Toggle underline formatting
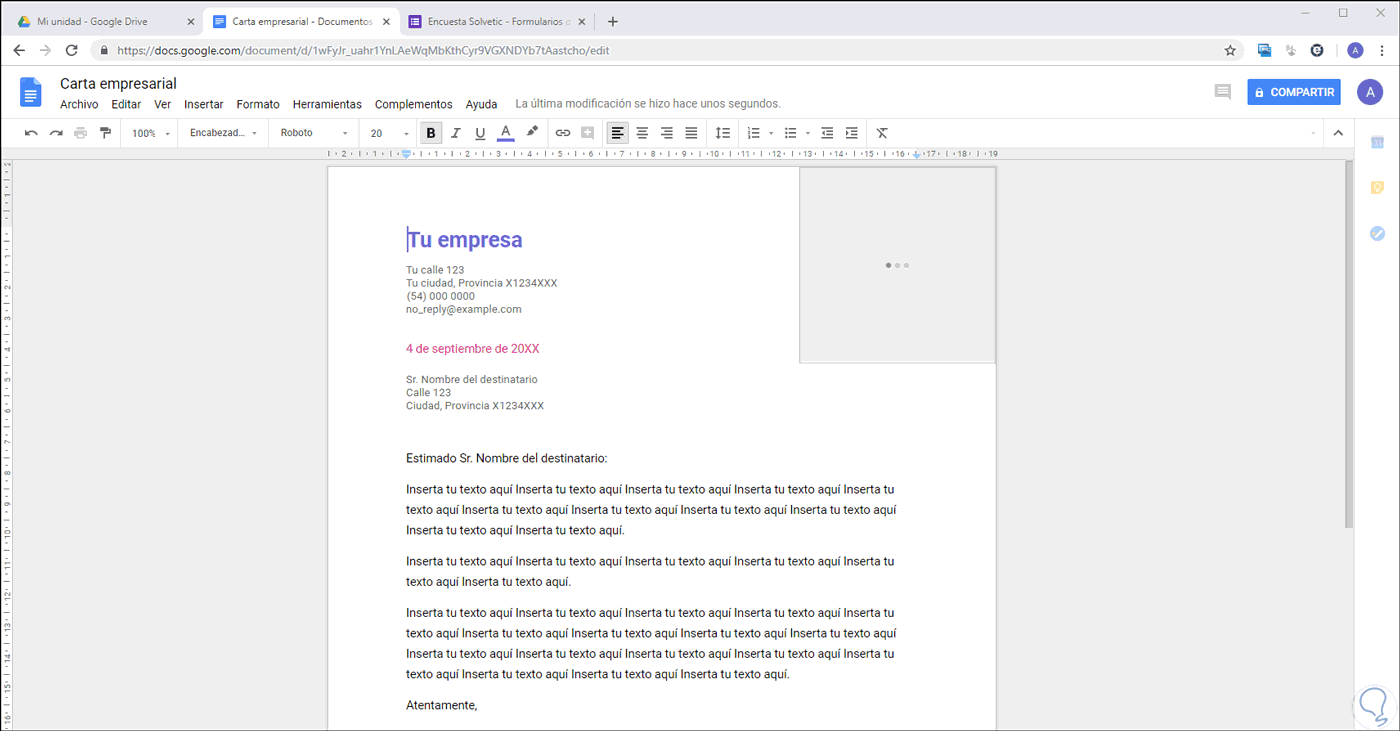1400x731 pixels. tap(480, 133)
